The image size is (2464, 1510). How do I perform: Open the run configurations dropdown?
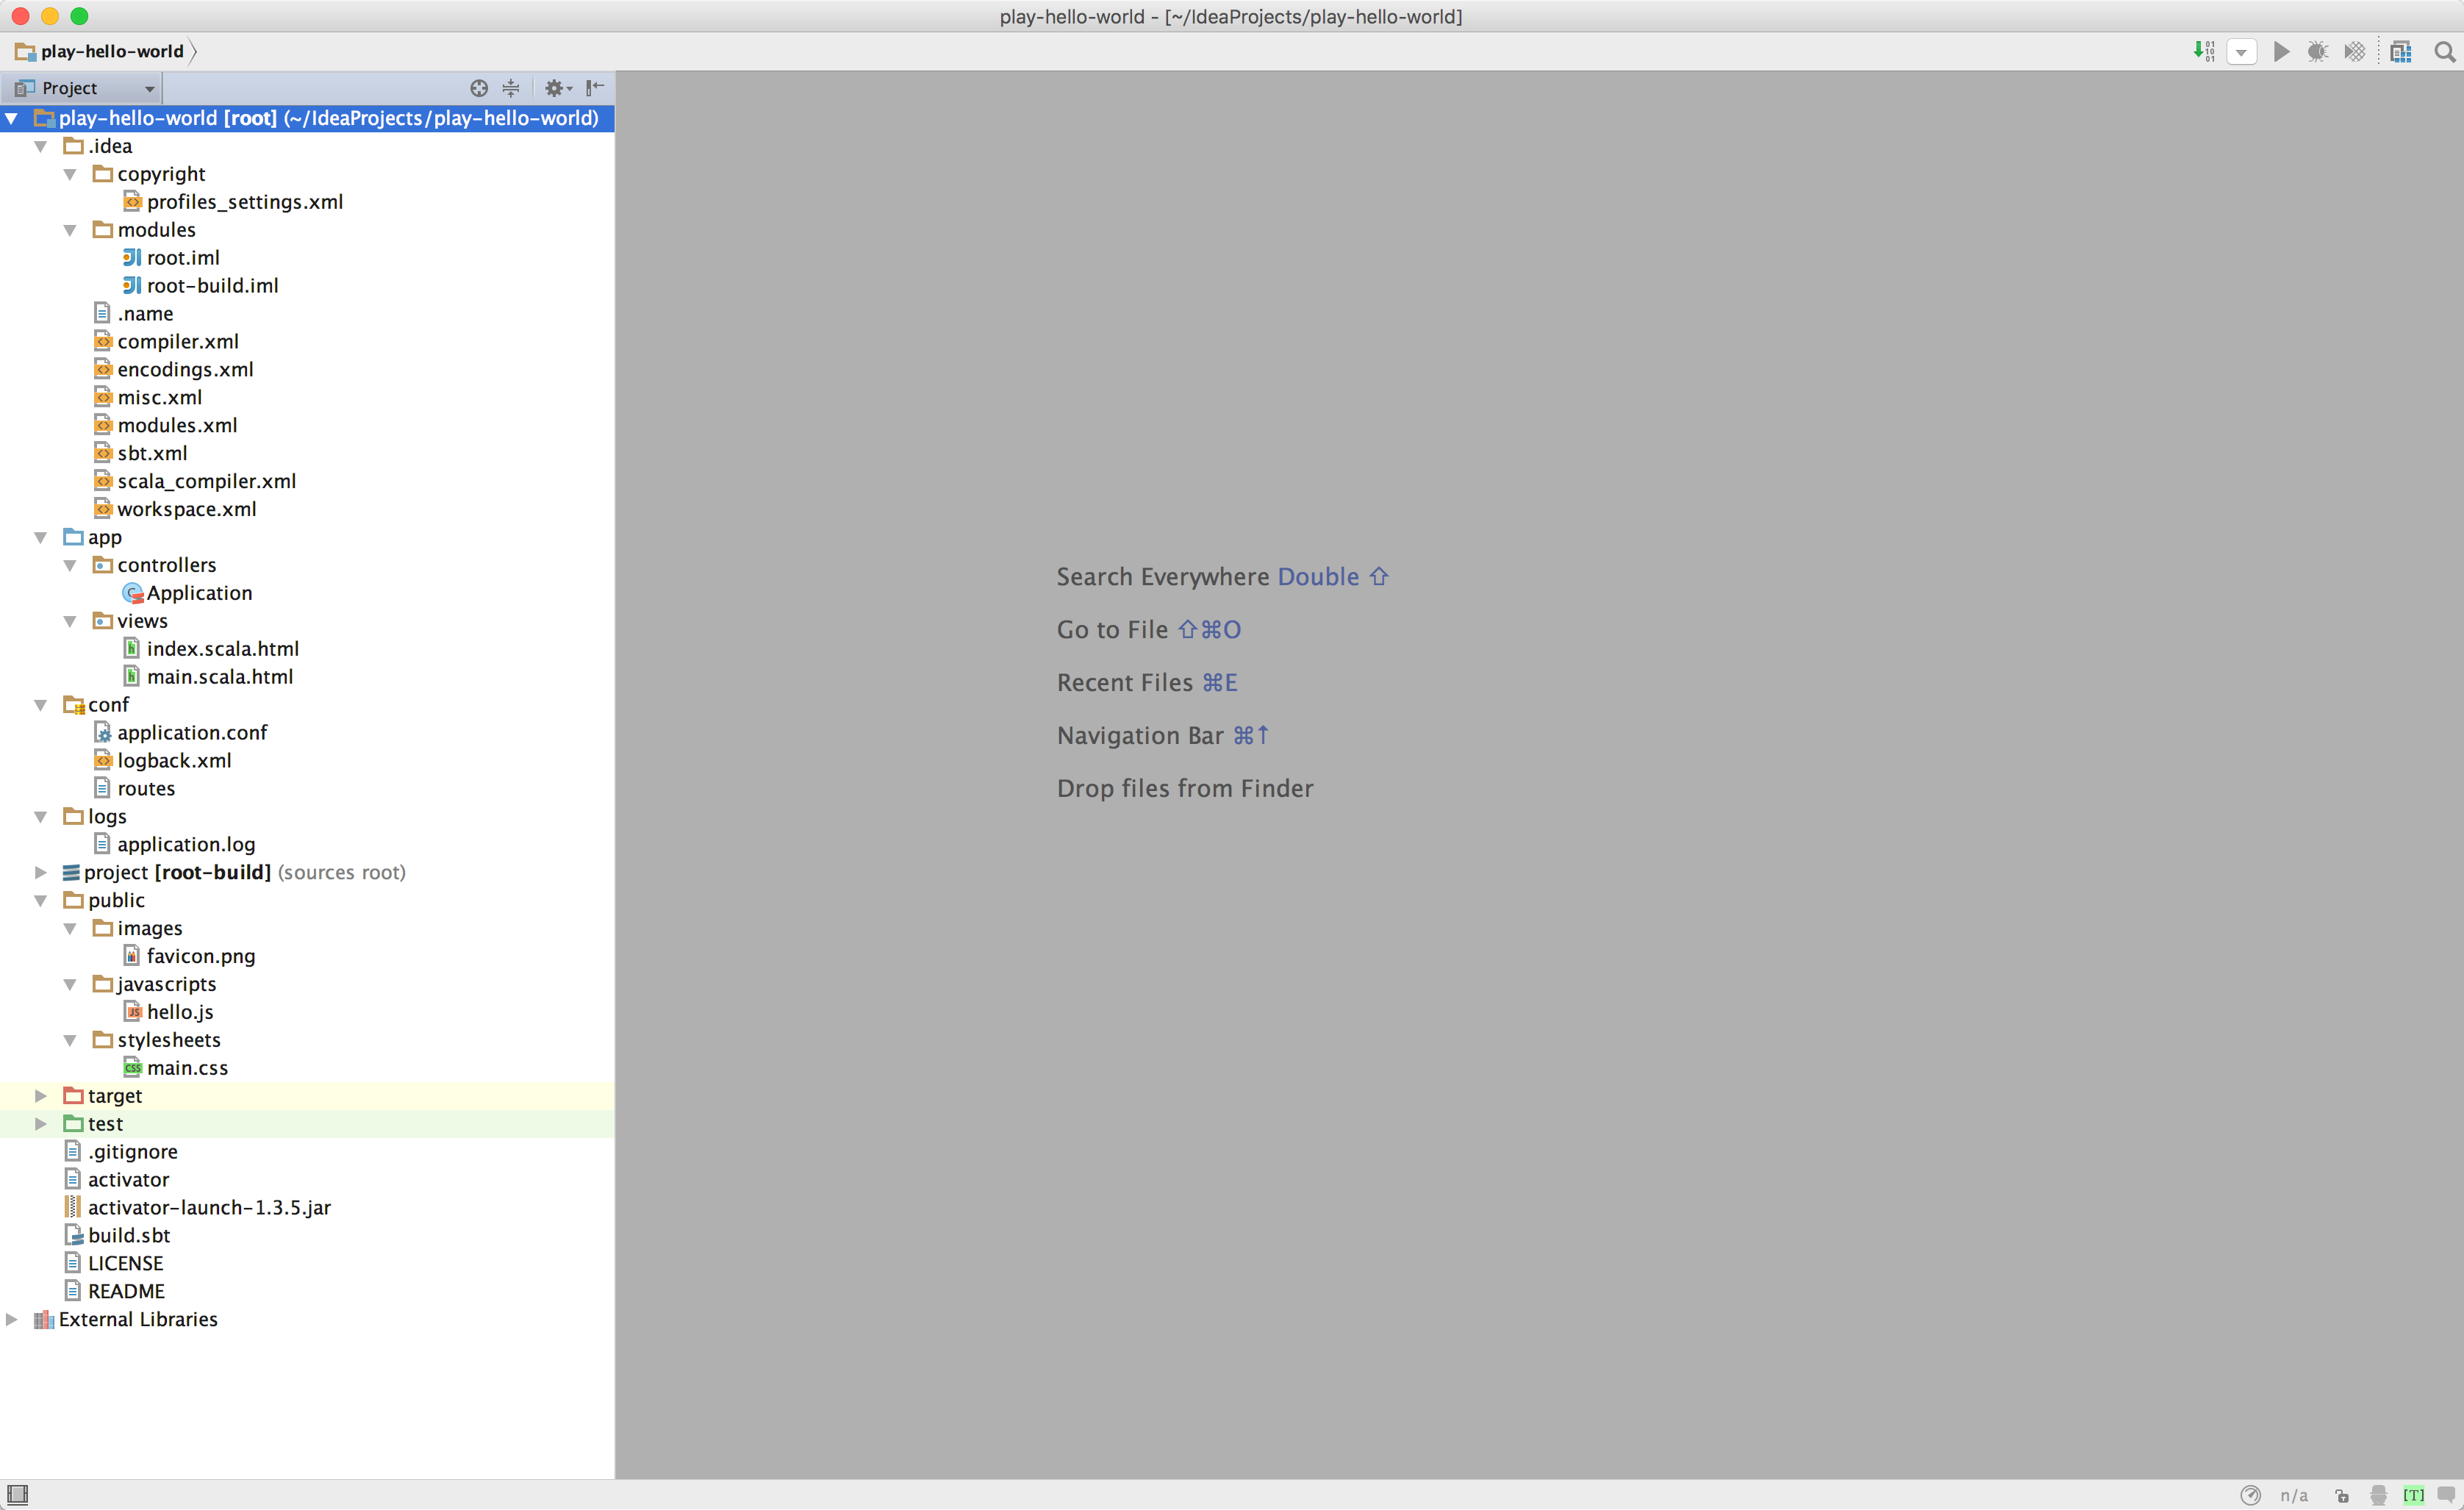(2242, 51)
